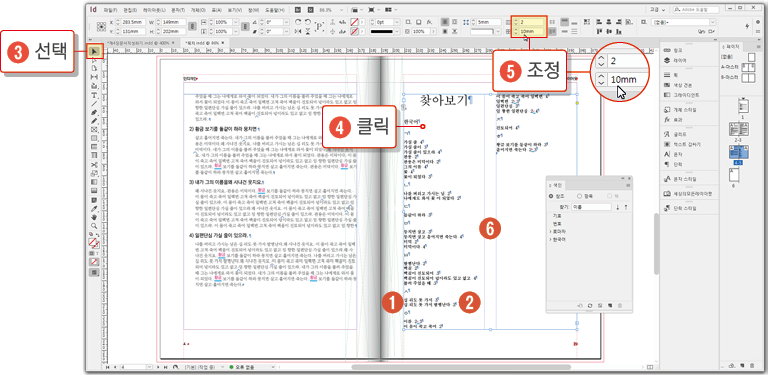
Task: Open the Stock (St) icon in menu bar
Action: coord(310,9)
